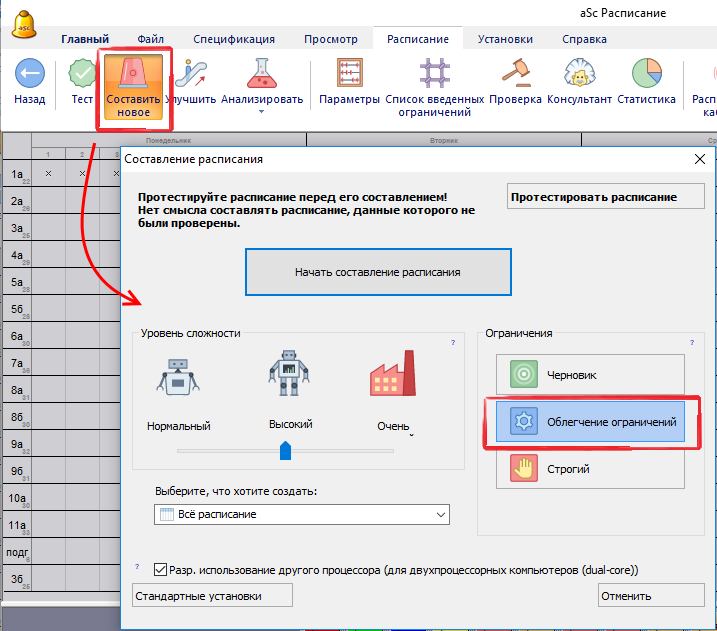Open the Статистика pie chart icon
This screenshot has width=717, height=631.
click(x=646, y=75)
